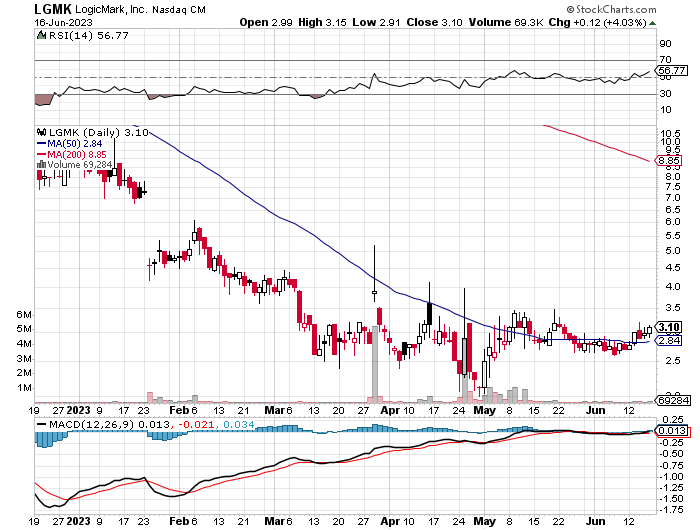The width and height of the screenshot is (700, 530).
Task: Click the MA(200) 8.85 legend entry
Action: (72, 154)
